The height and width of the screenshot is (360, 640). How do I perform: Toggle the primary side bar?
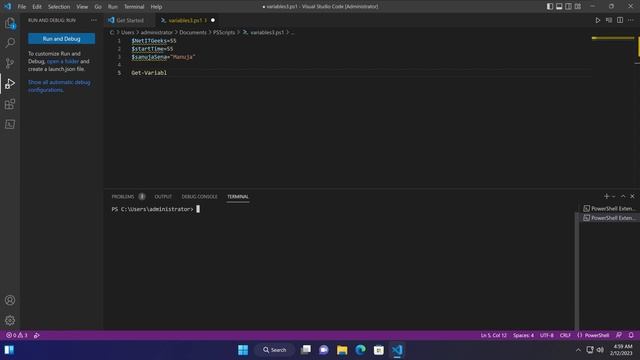tap(550, 7)
